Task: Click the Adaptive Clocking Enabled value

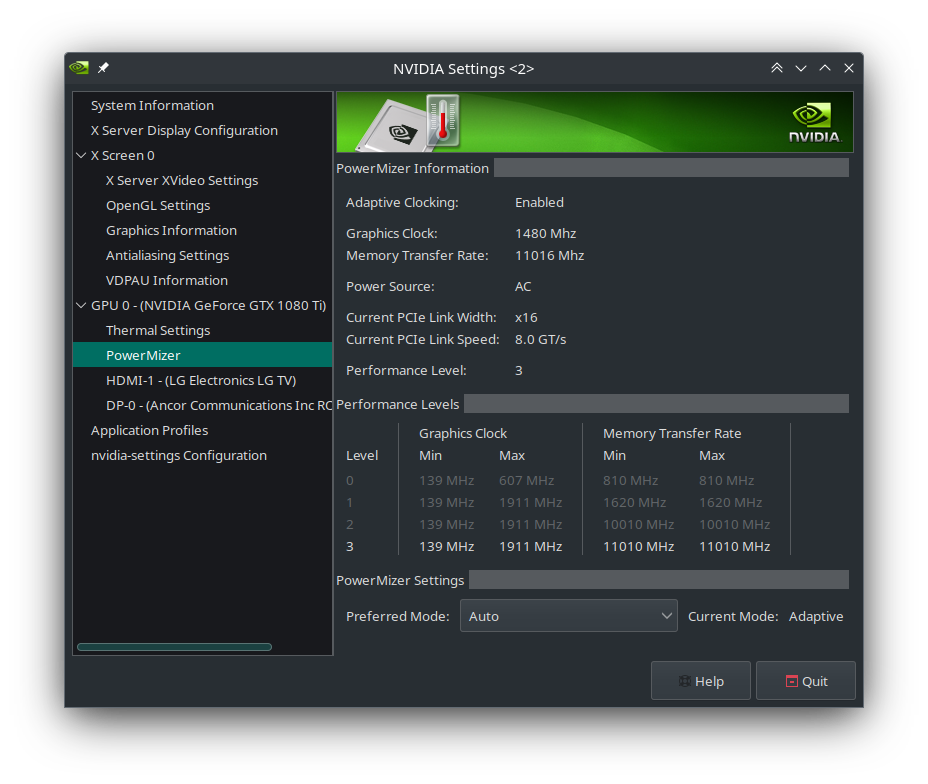Action: (x=539, y=202)
